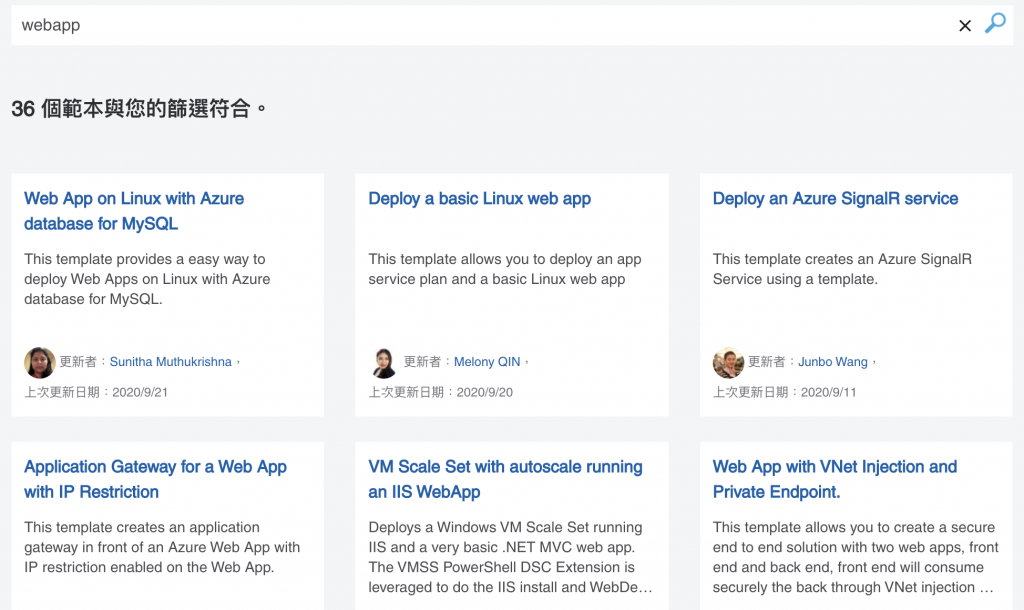Focus the search field containing "webapp"
Viewport: 1024px width, 610px height.
pos(480,26)
